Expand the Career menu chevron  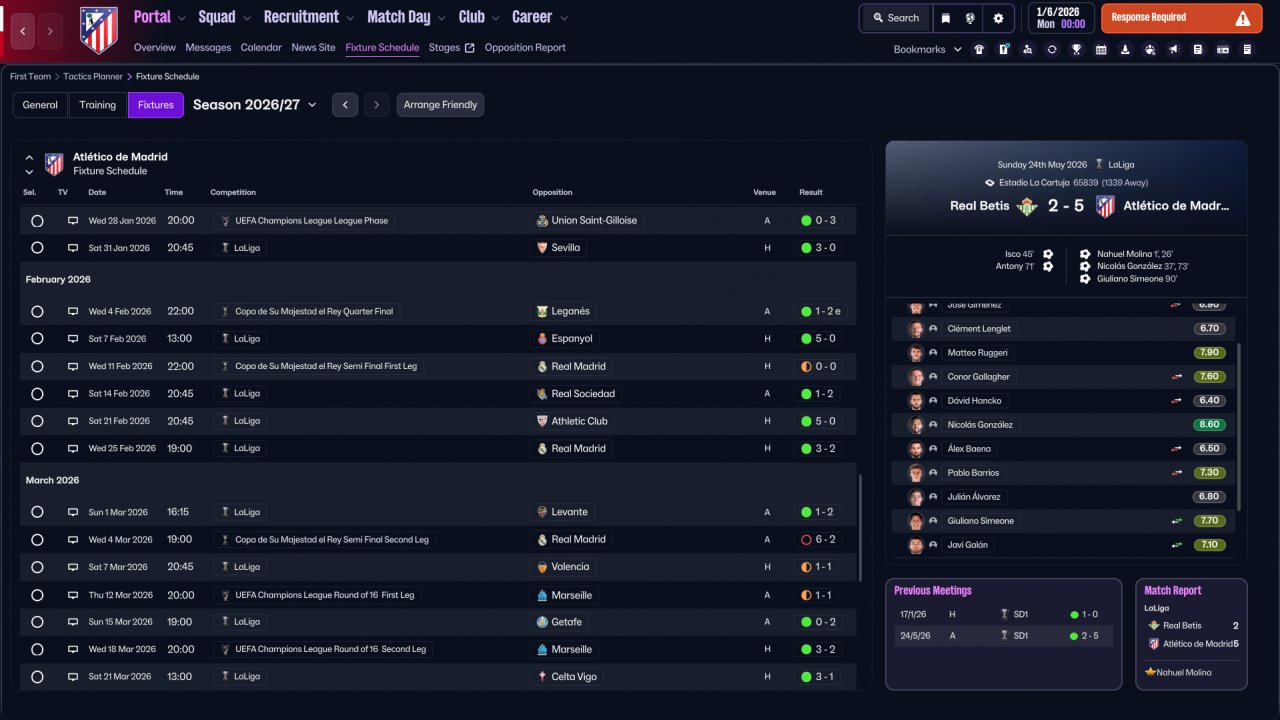coord(563,18)
